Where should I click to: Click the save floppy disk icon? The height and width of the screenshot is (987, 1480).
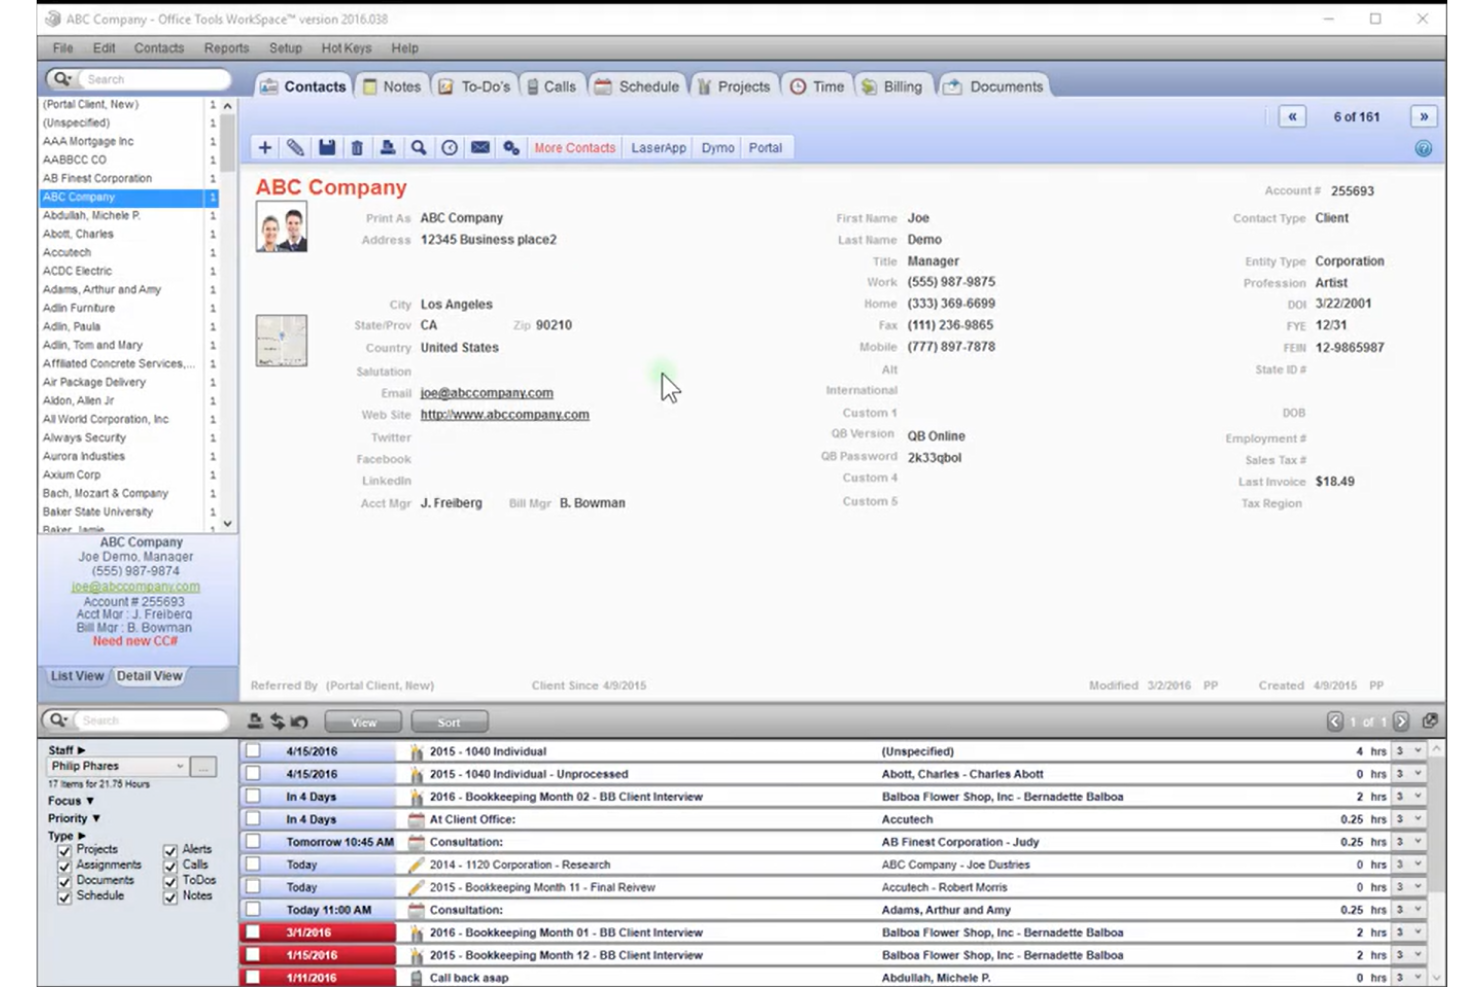point(326,148)
